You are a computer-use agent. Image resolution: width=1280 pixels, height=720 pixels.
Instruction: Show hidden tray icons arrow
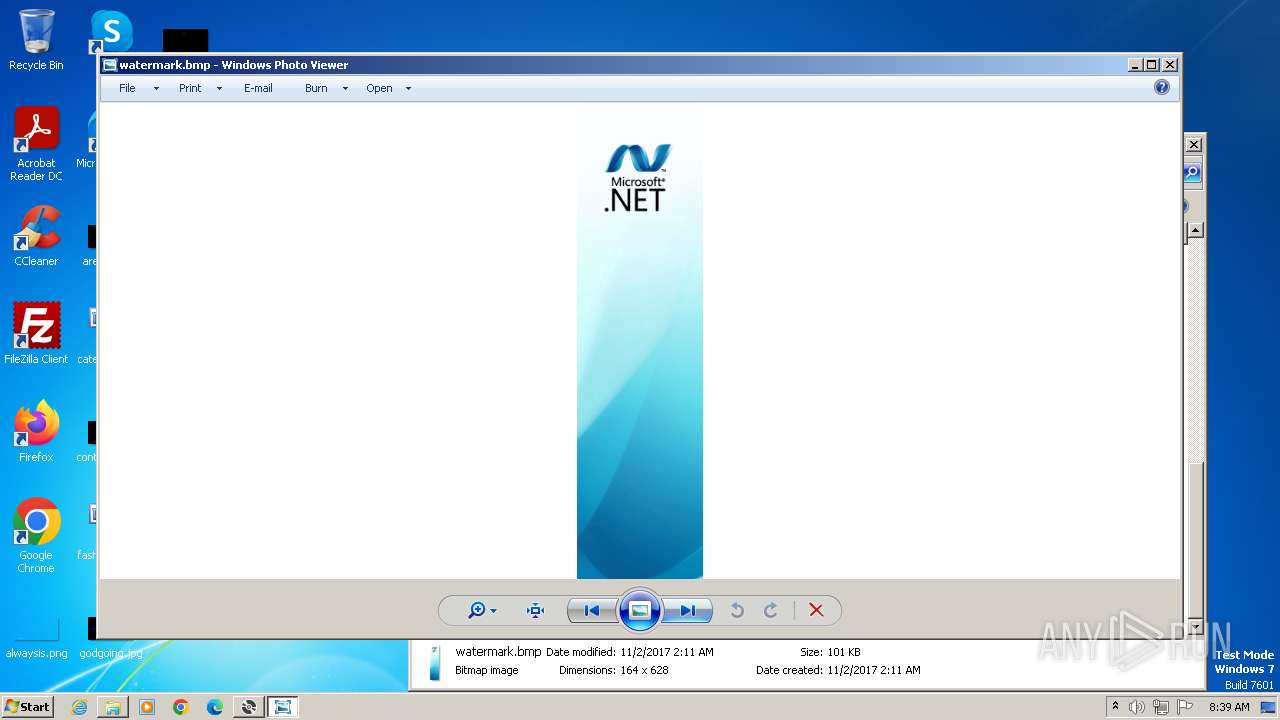coord(1115,706)
